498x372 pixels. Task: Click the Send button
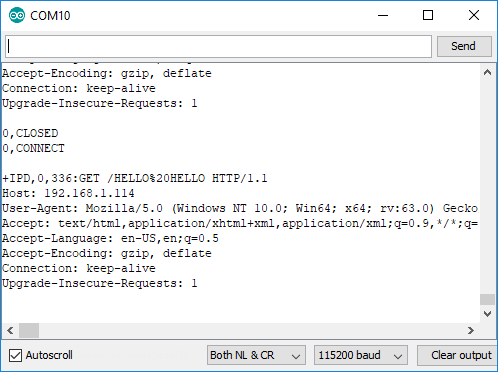pyautogui.click(x=464, y=46)
